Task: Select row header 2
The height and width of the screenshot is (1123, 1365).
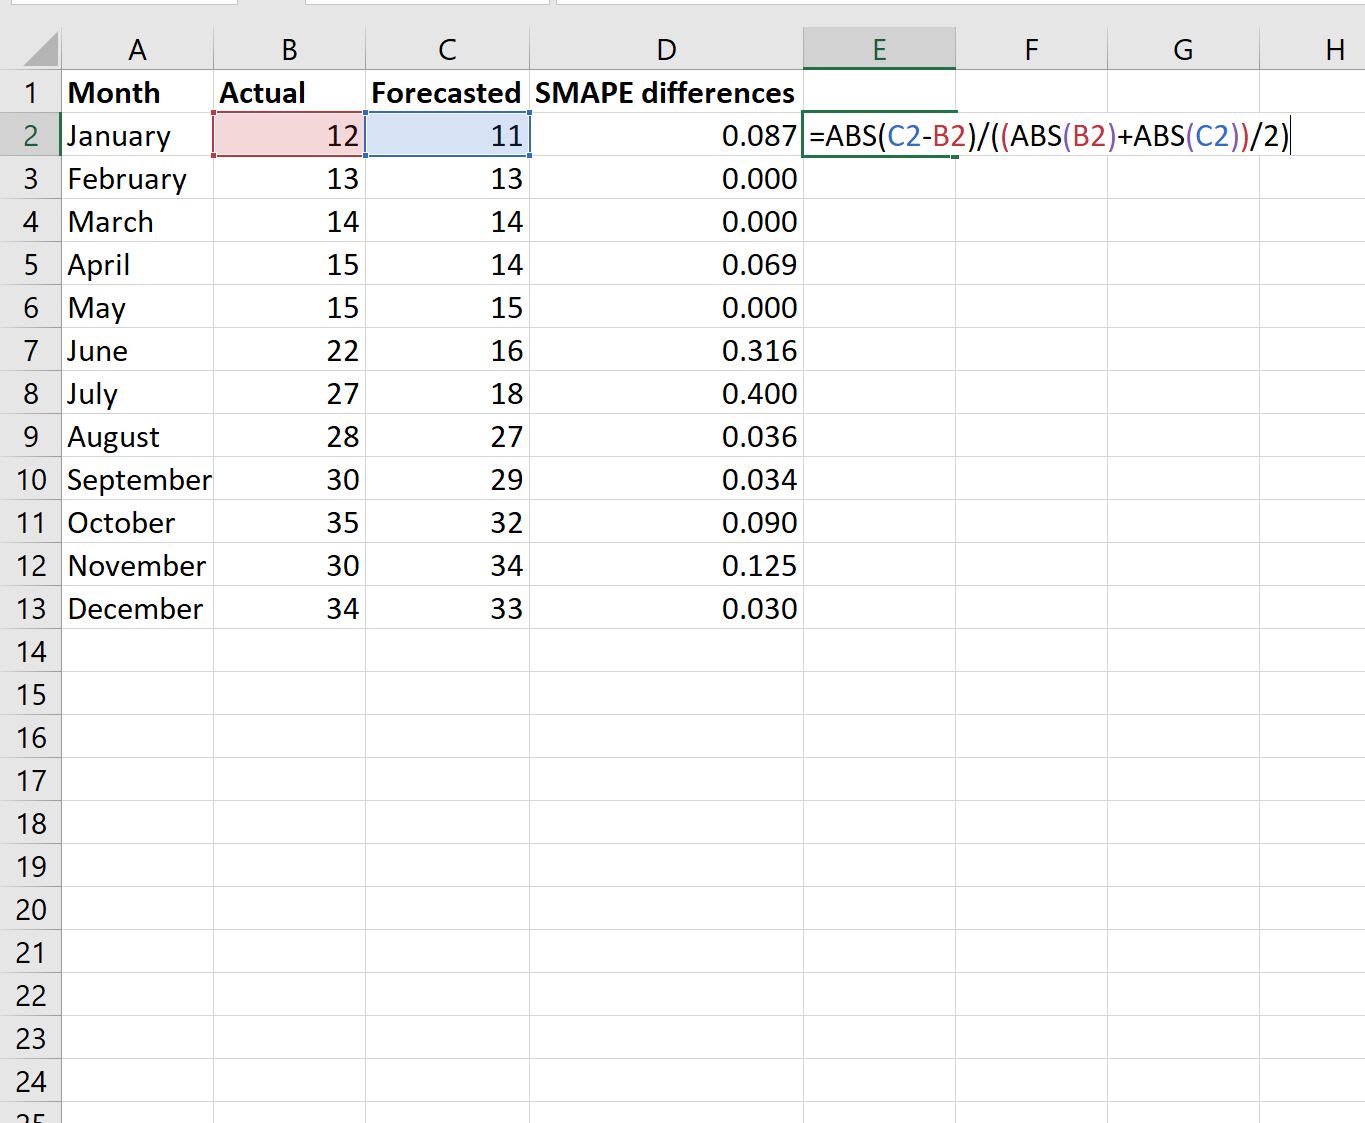Action: tap(30, 135)
